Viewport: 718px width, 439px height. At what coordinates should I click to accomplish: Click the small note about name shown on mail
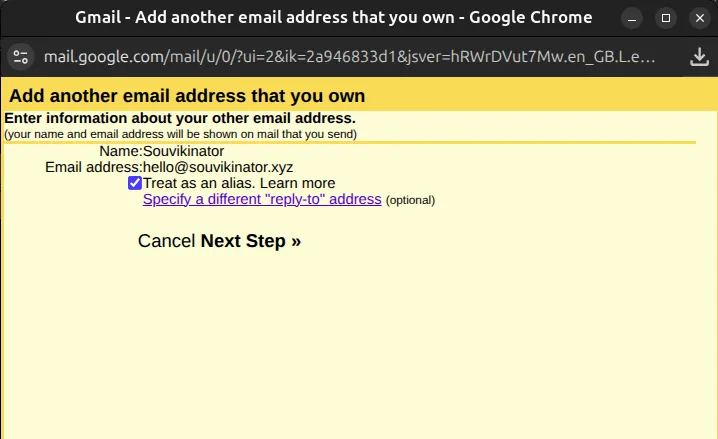180,133
